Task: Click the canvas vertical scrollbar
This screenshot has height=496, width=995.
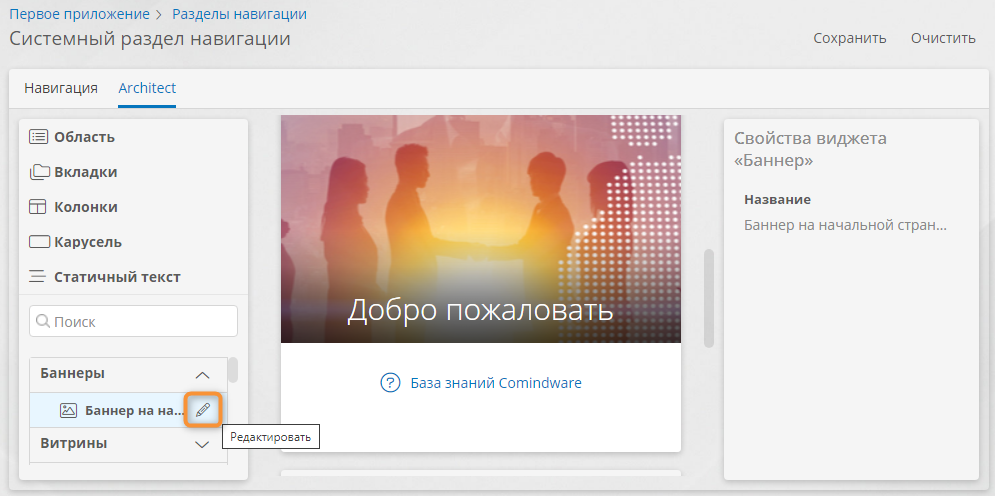Action: click(710, 298)
